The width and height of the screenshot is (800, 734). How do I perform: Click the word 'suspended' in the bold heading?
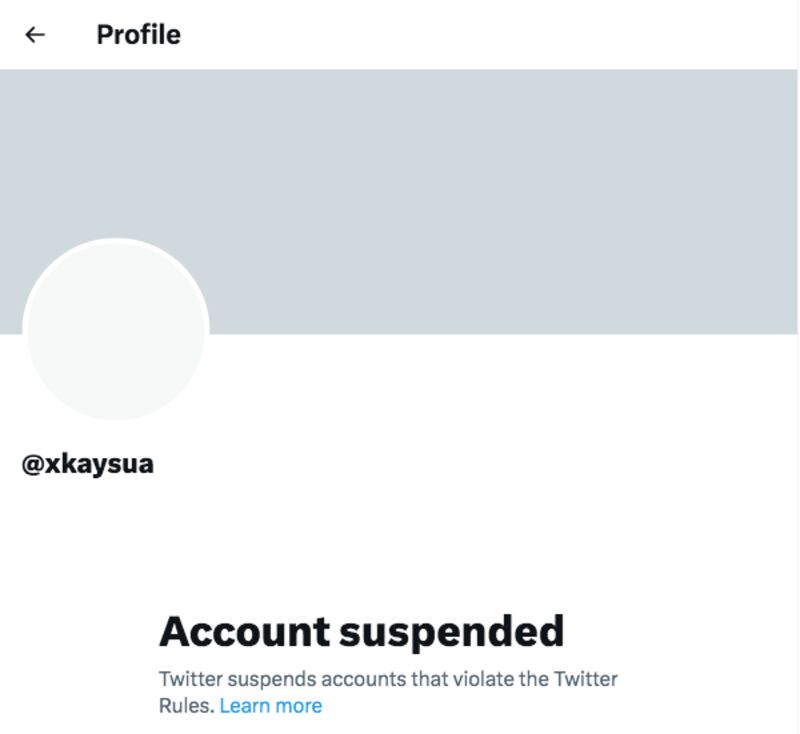click(x=452, y=632)
